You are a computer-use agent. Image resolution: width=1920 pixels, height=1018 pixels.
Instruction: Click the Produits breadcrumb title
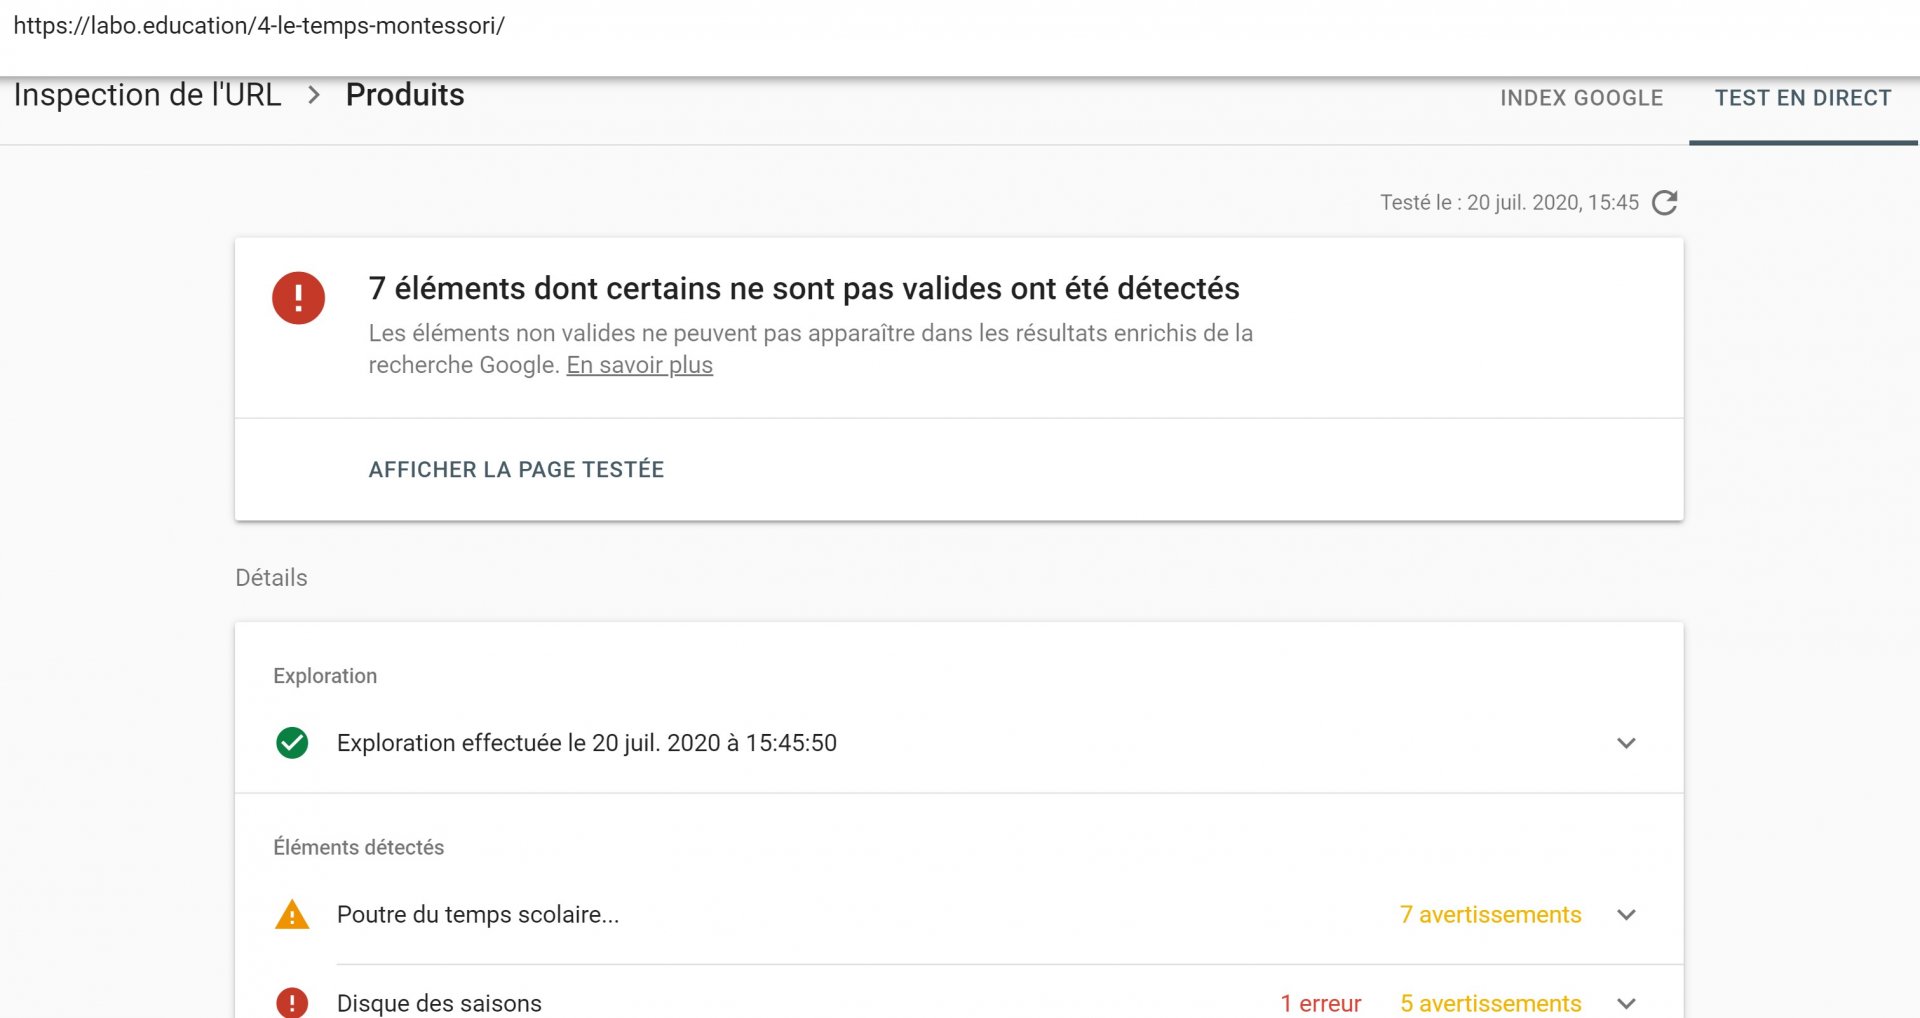click(x=405, y=95)
